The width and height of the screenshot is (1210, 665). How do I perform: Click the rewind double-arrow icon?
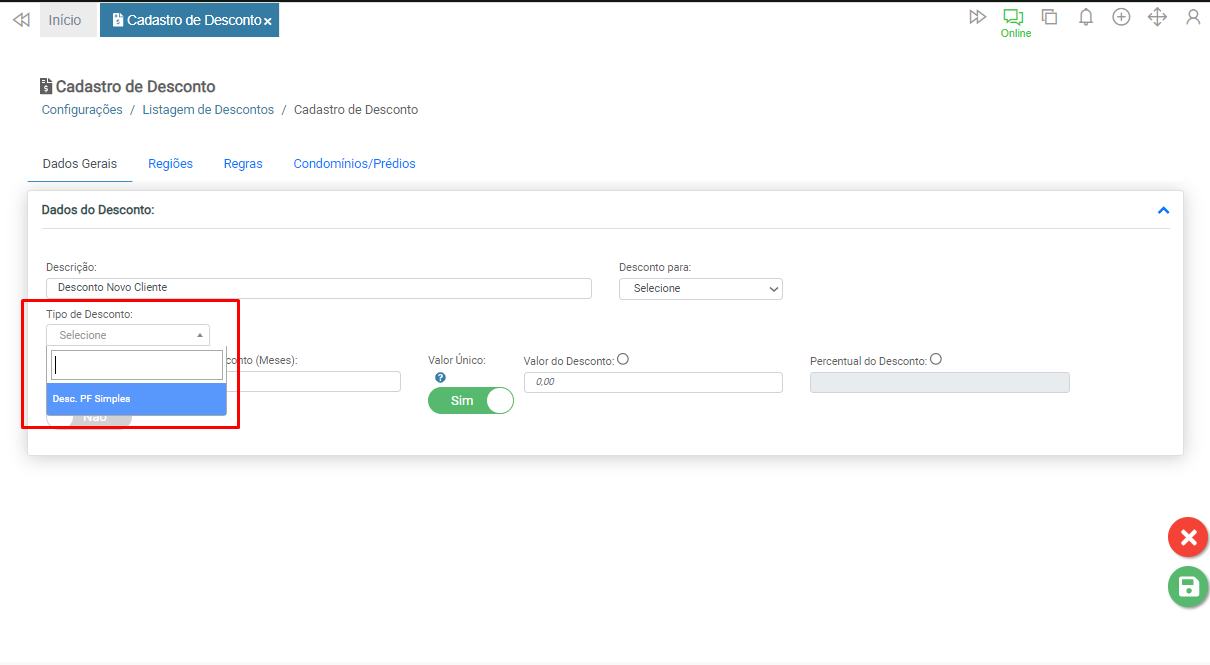click(x=21, y=20)
